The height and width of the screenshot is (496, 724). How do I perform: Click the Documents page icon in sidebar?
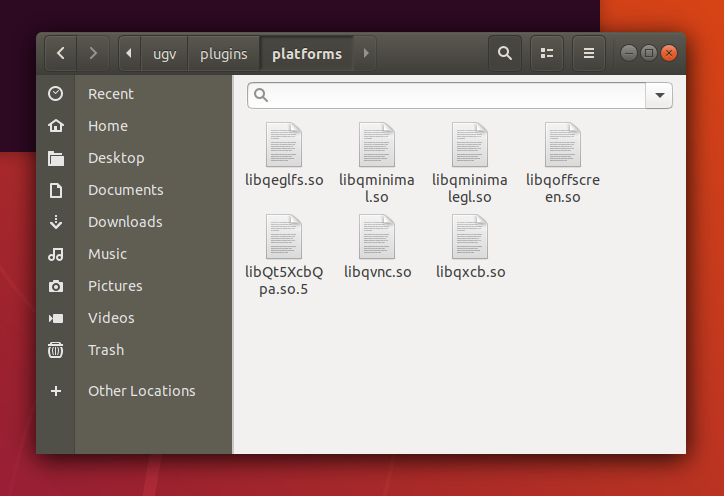[55, 190]
